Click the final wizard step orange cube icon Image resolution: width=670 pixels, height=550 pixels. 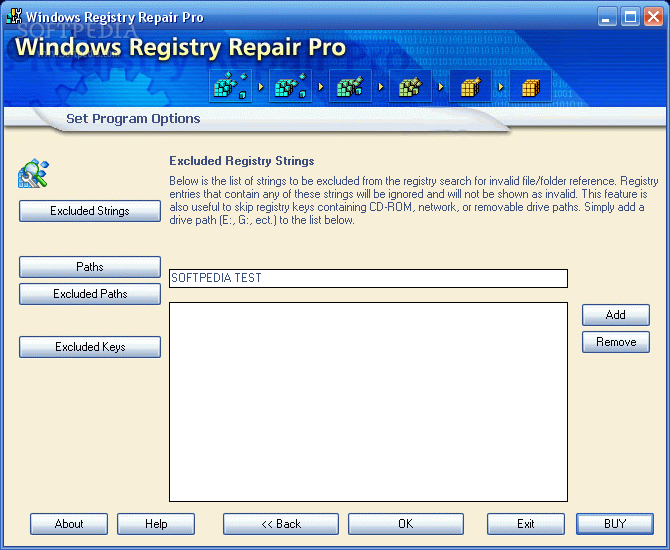[530, 86]
